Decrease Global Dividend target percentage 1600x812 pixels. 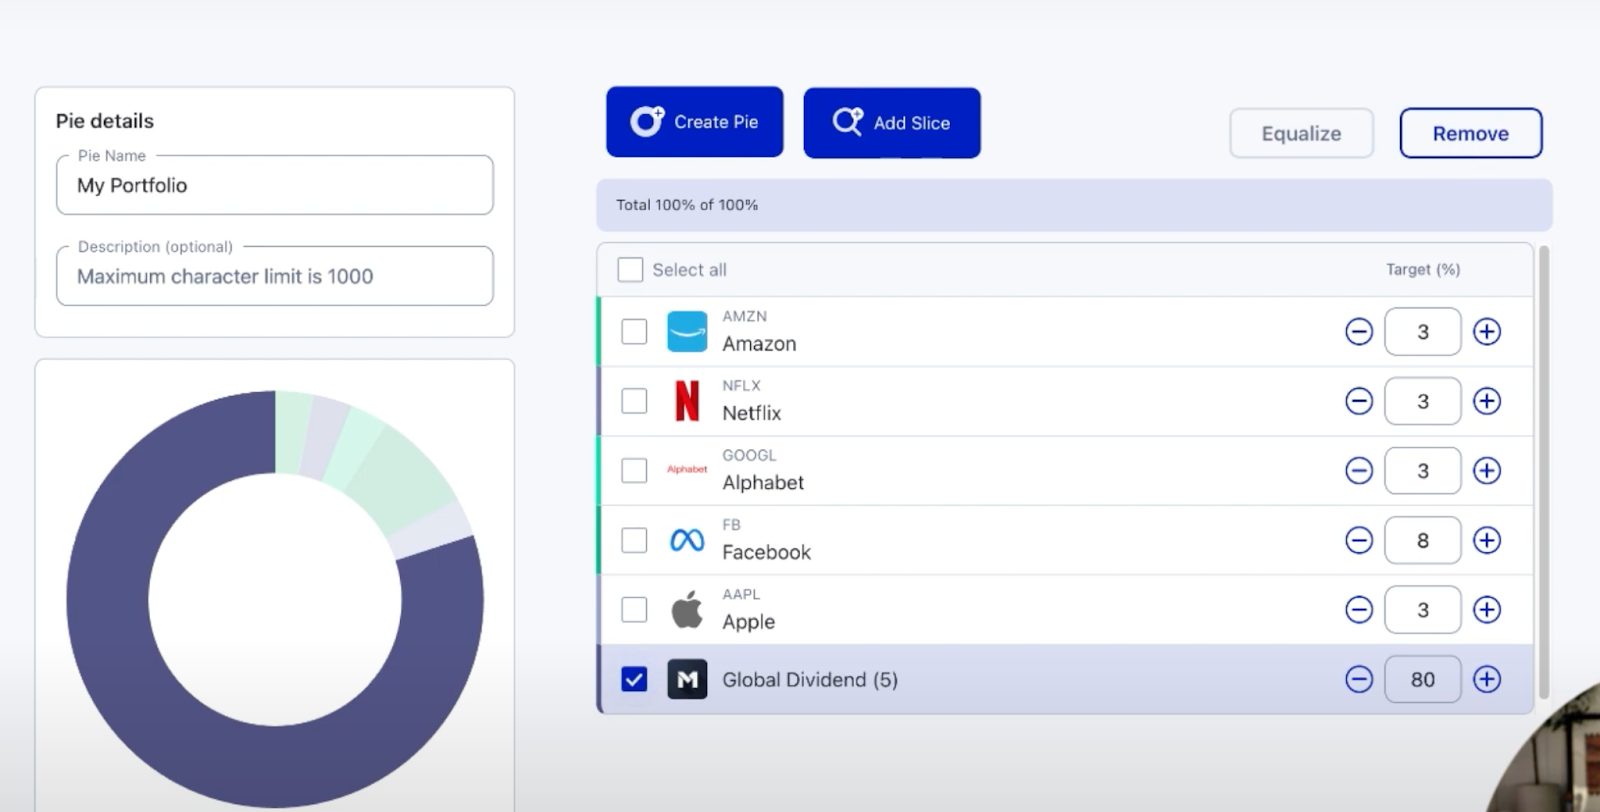coord(1359,679)
